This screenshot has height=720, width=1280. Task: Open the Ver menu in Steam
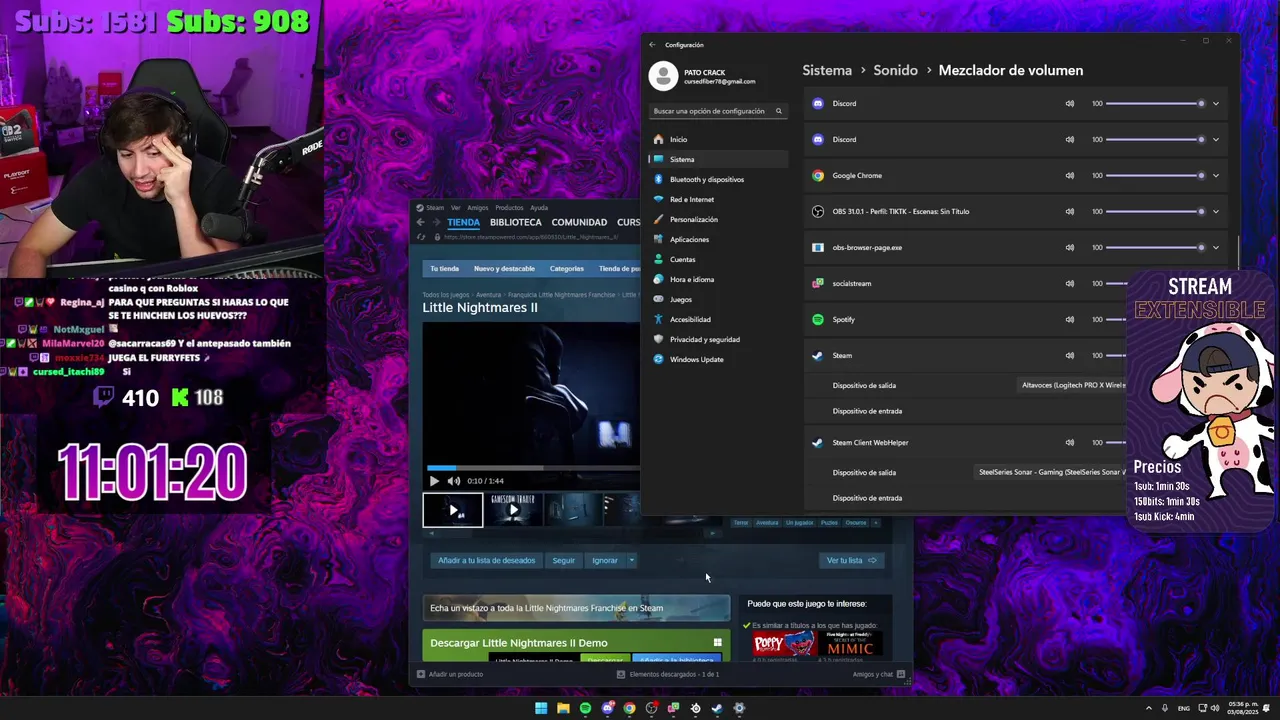(456, 208)
